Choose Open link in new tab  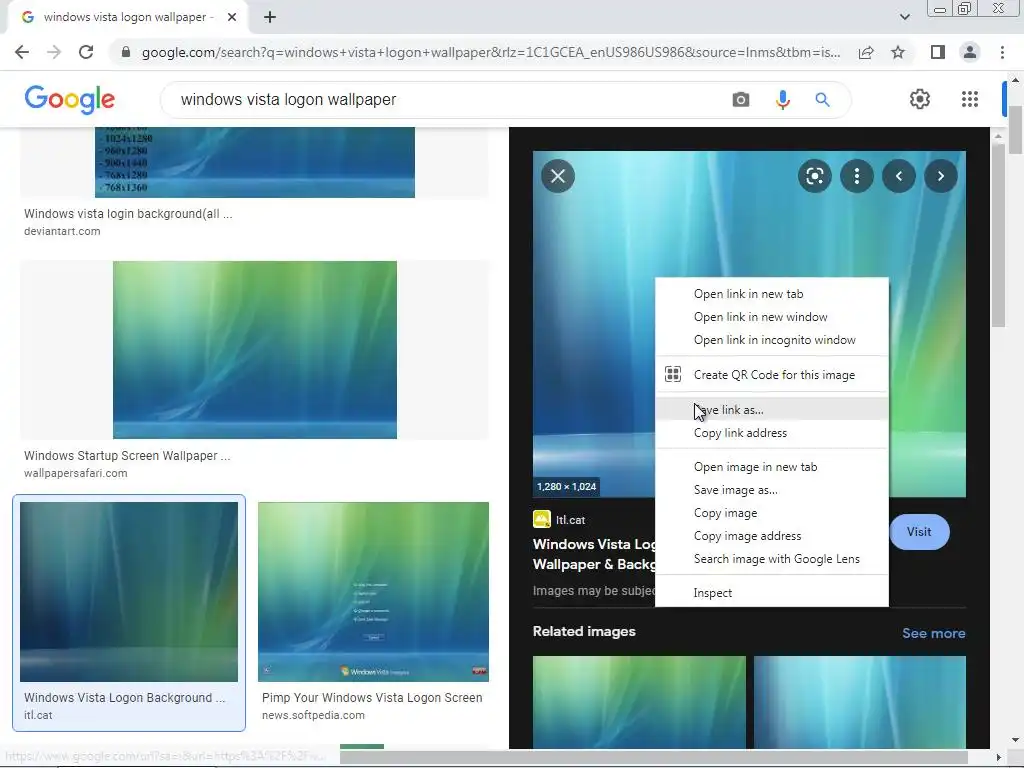coord(771,294)
